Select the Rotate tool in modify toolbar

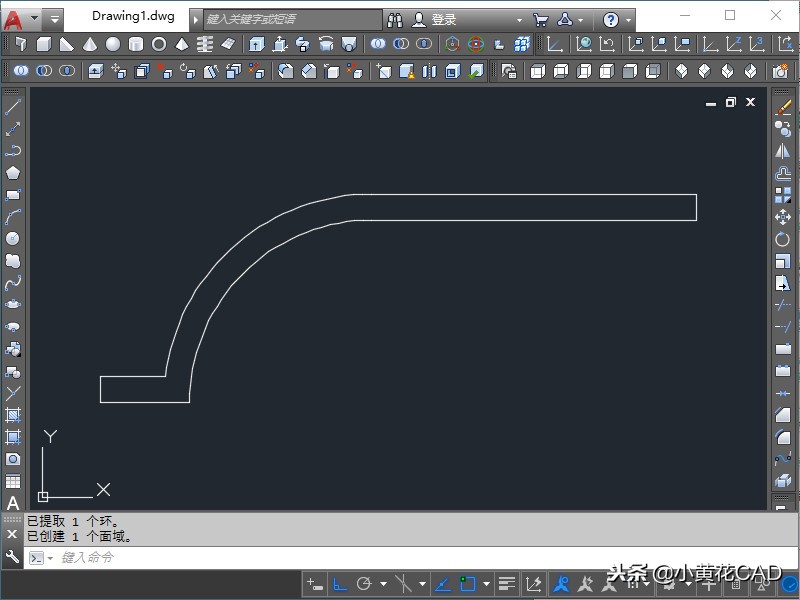click(783, 239)
